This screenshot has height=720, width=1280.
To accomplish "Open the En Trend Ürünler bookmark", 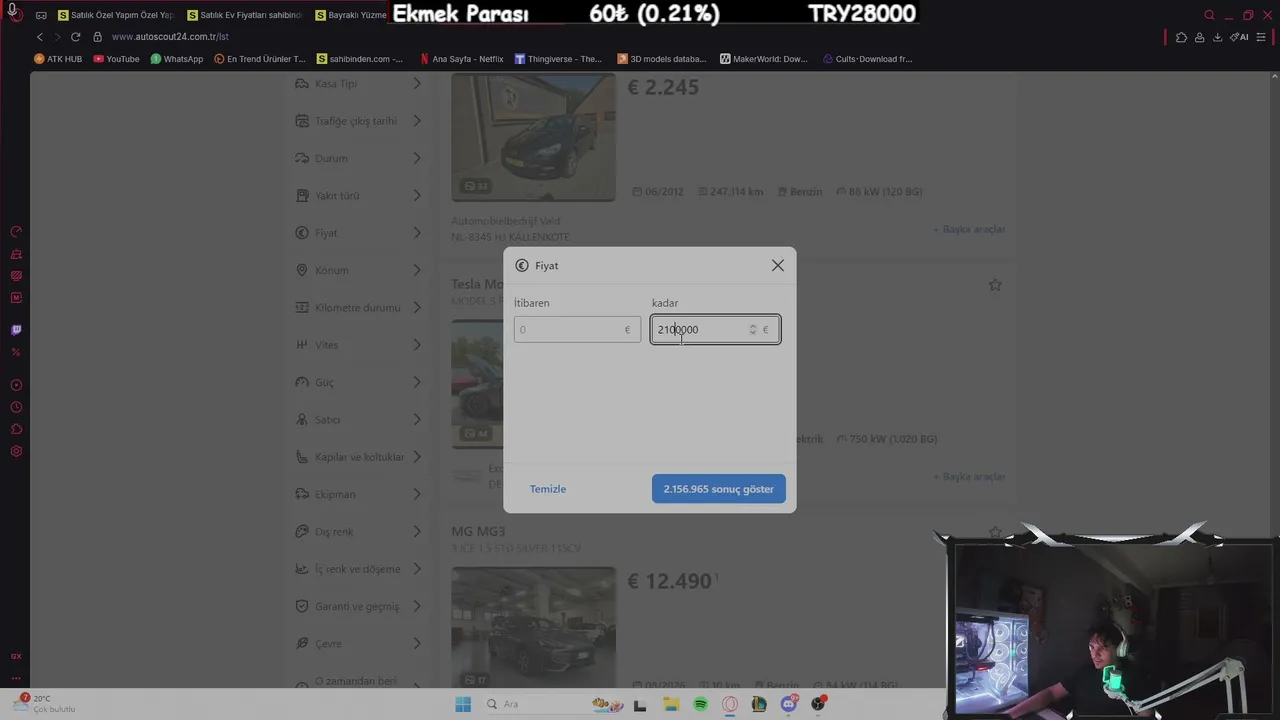I will [x=260, y=59].
